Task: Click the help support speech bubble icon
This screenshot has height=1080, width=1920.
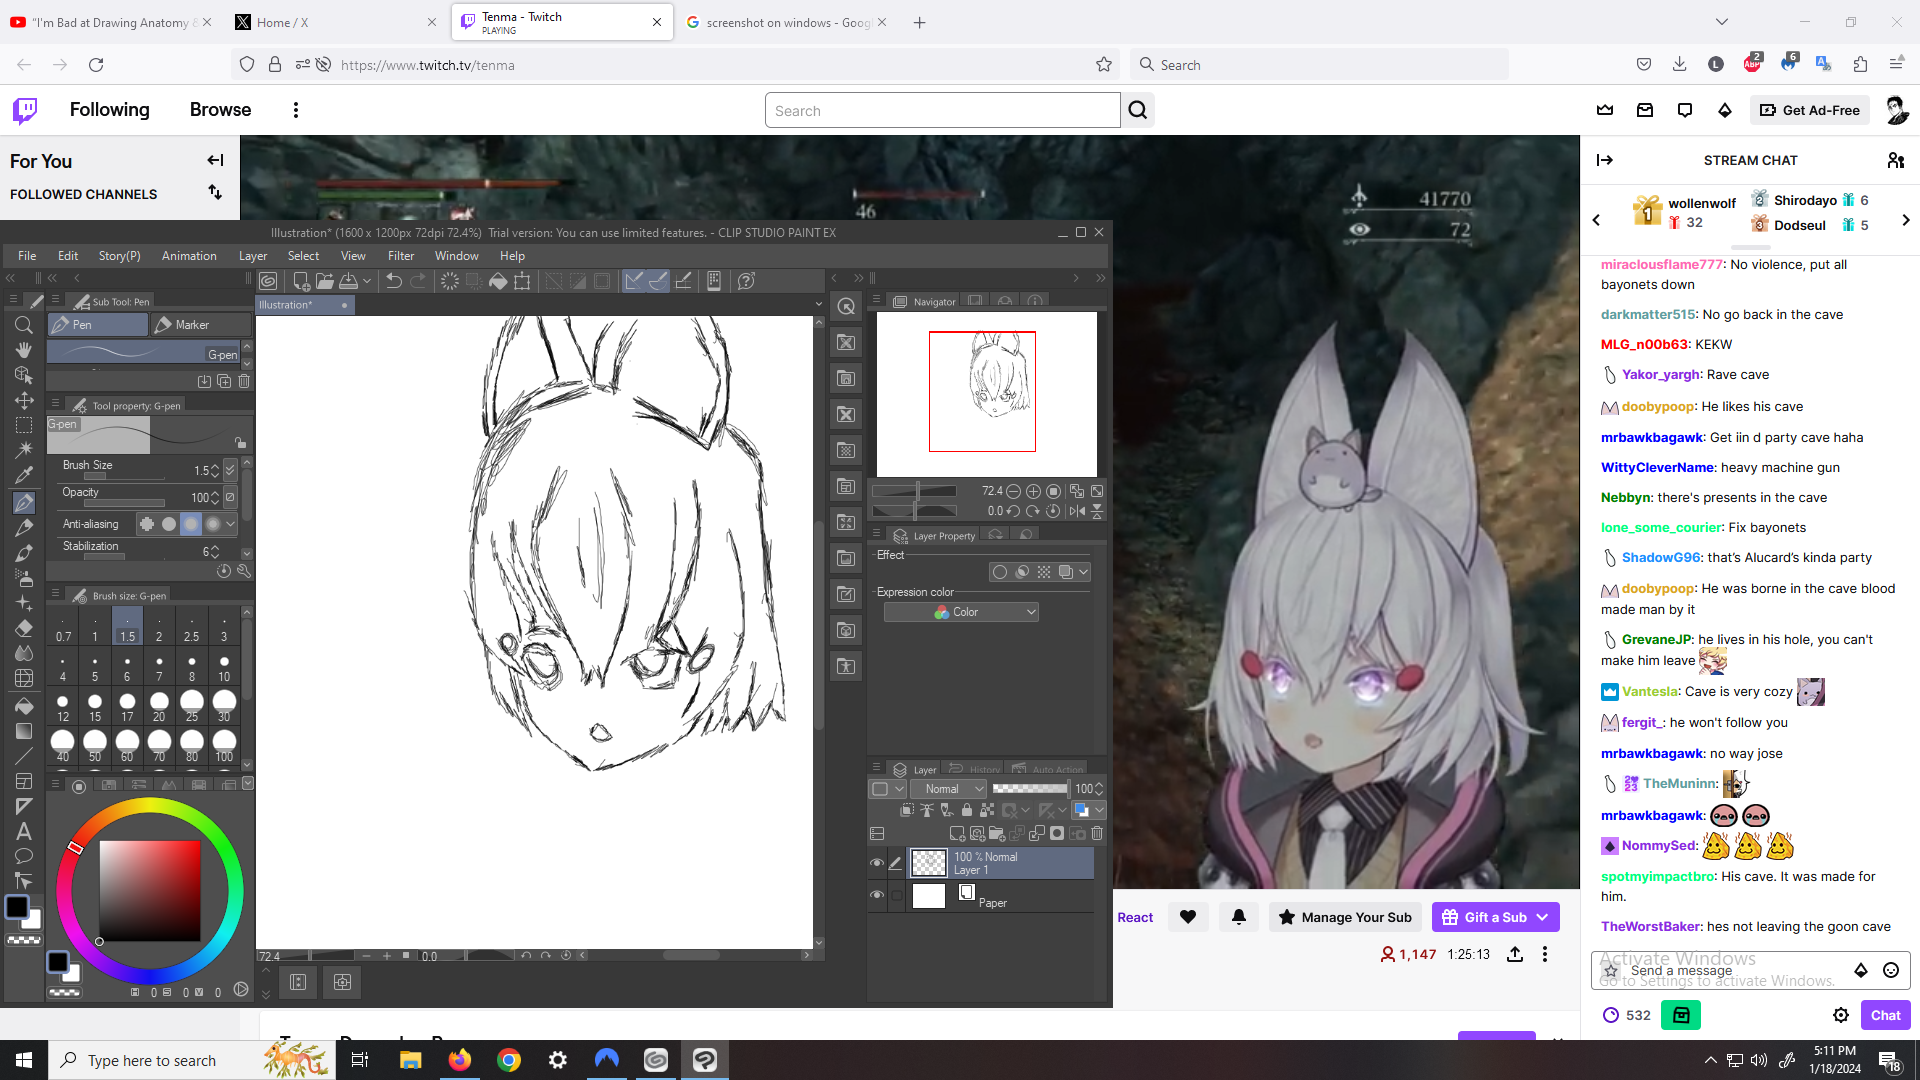Action: coord(746,281)
